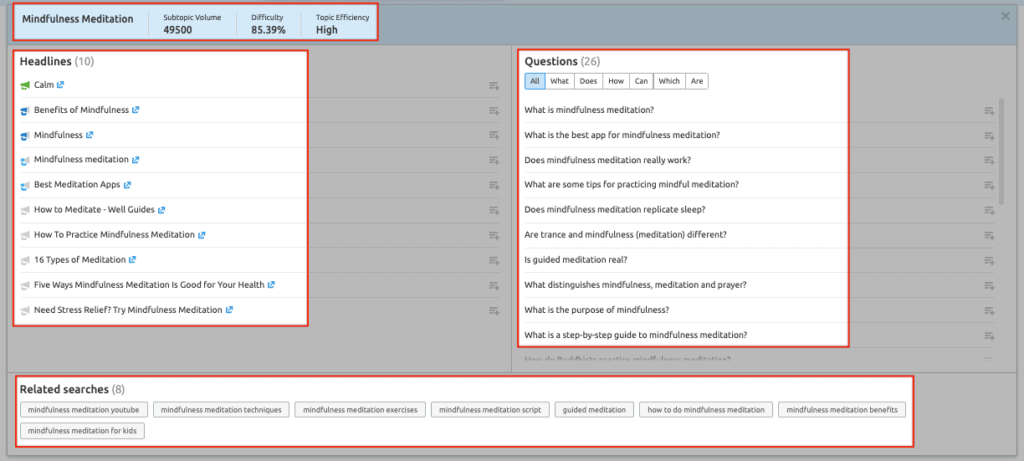This screenshot has width=1024, height=461.
Task: Click the questions list vertical scrollbar
Action: pyautogui.click(x=1001, y=150)
